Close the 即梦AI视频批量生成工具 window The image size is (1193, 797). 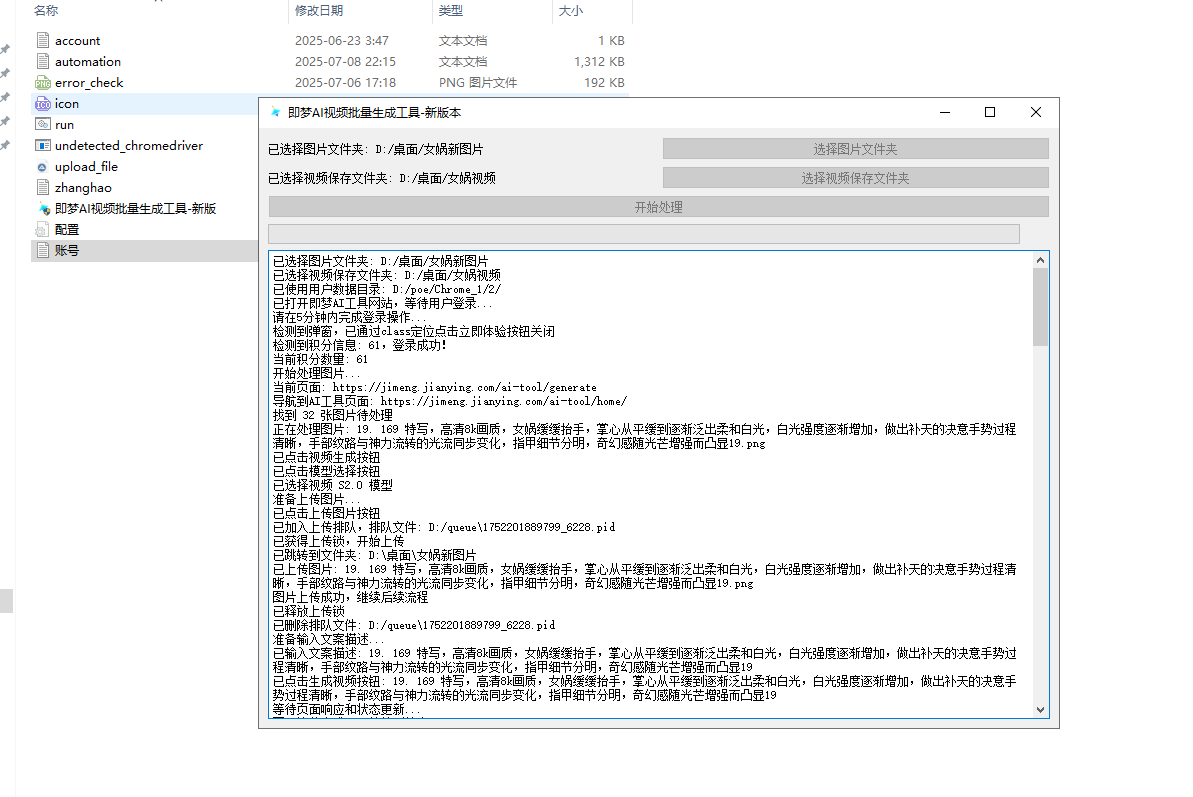point(1036,112)
